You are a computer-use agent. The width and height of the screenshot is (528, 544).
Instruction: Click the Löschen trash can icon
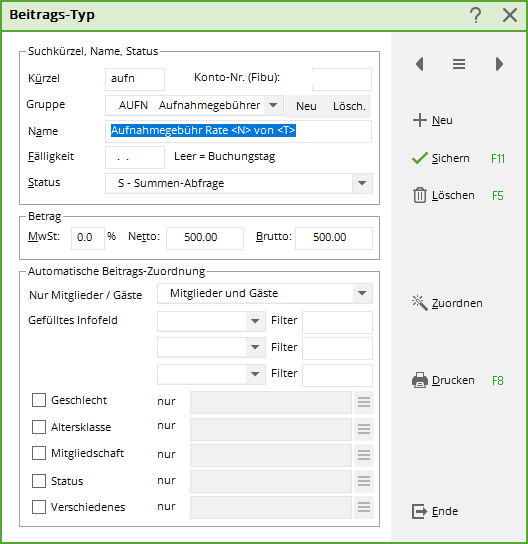(420, 195)
